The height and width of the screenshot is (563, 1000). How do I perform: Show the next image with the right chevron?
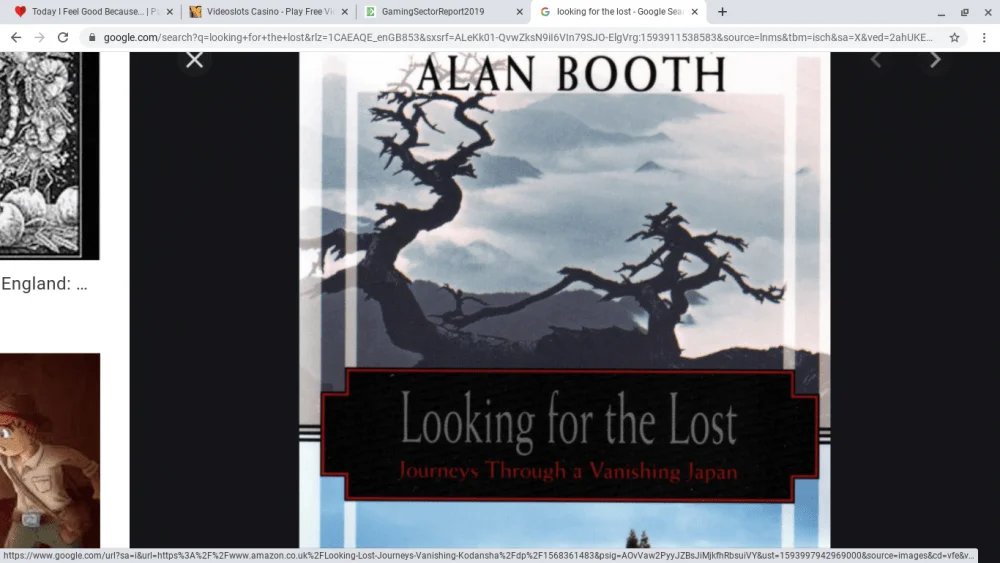[935, 60]
